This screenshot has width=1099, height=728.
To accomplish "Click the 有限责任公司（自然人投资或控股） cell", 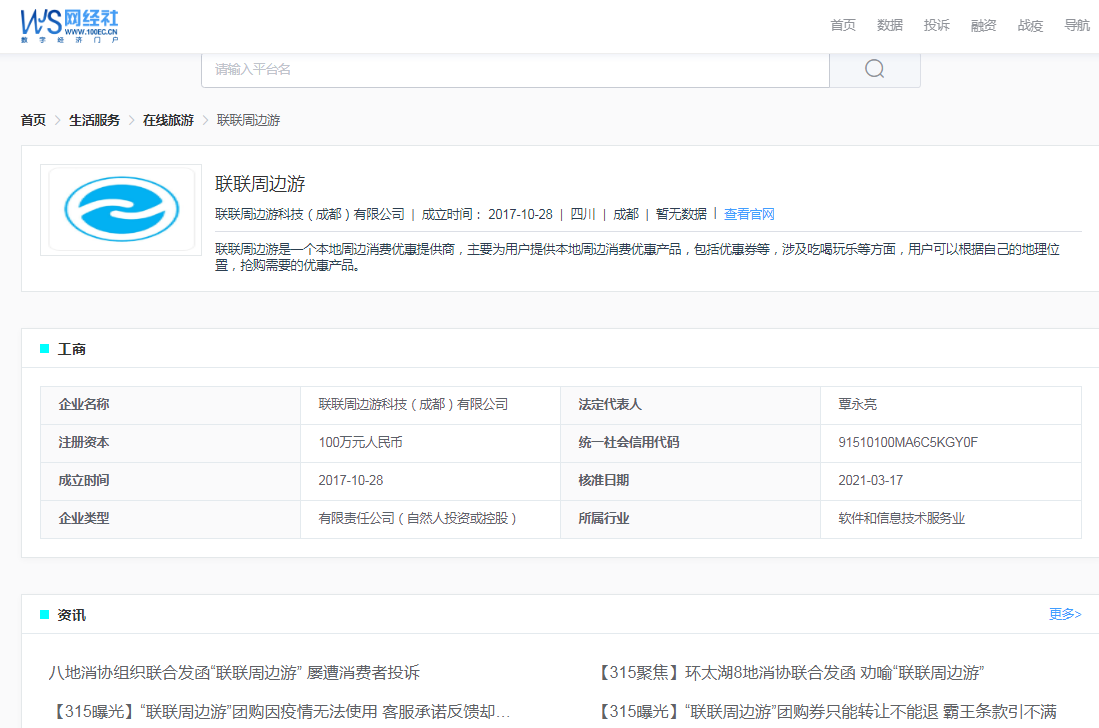I will click(x=418, y=518).
